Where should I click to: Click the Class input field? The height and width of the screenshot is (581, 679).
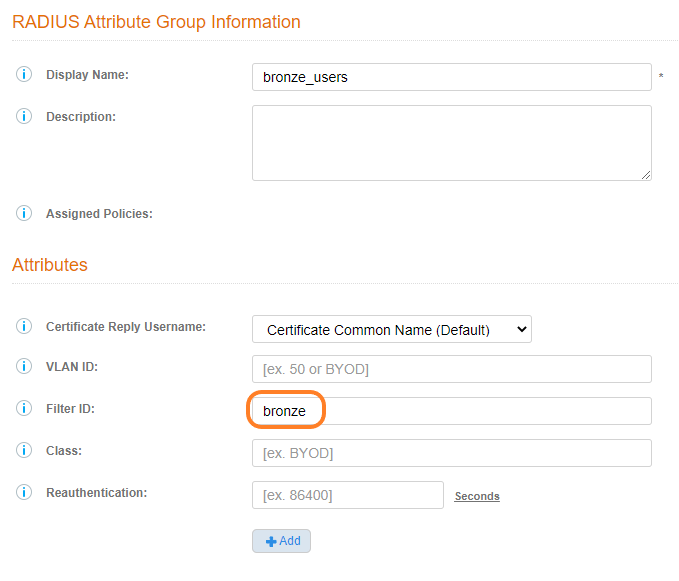tap(451, 453)
